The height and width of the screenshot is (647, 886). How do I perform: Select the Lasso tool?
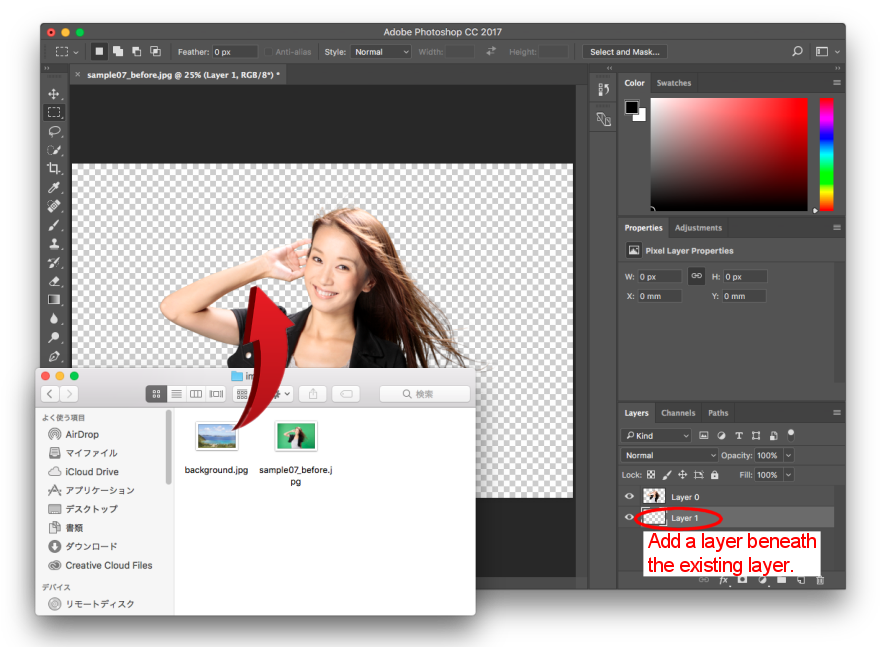(54, 131)
